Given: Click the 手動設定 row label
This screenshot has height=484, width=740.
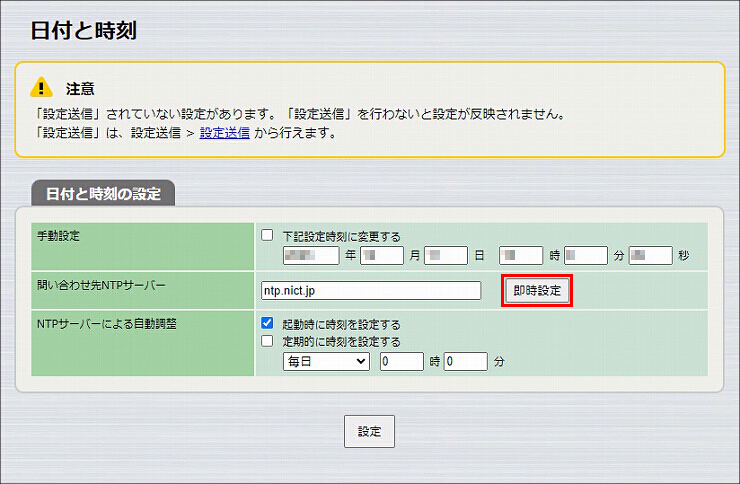Looking at the screenshot, I should [x=59, y=236].
